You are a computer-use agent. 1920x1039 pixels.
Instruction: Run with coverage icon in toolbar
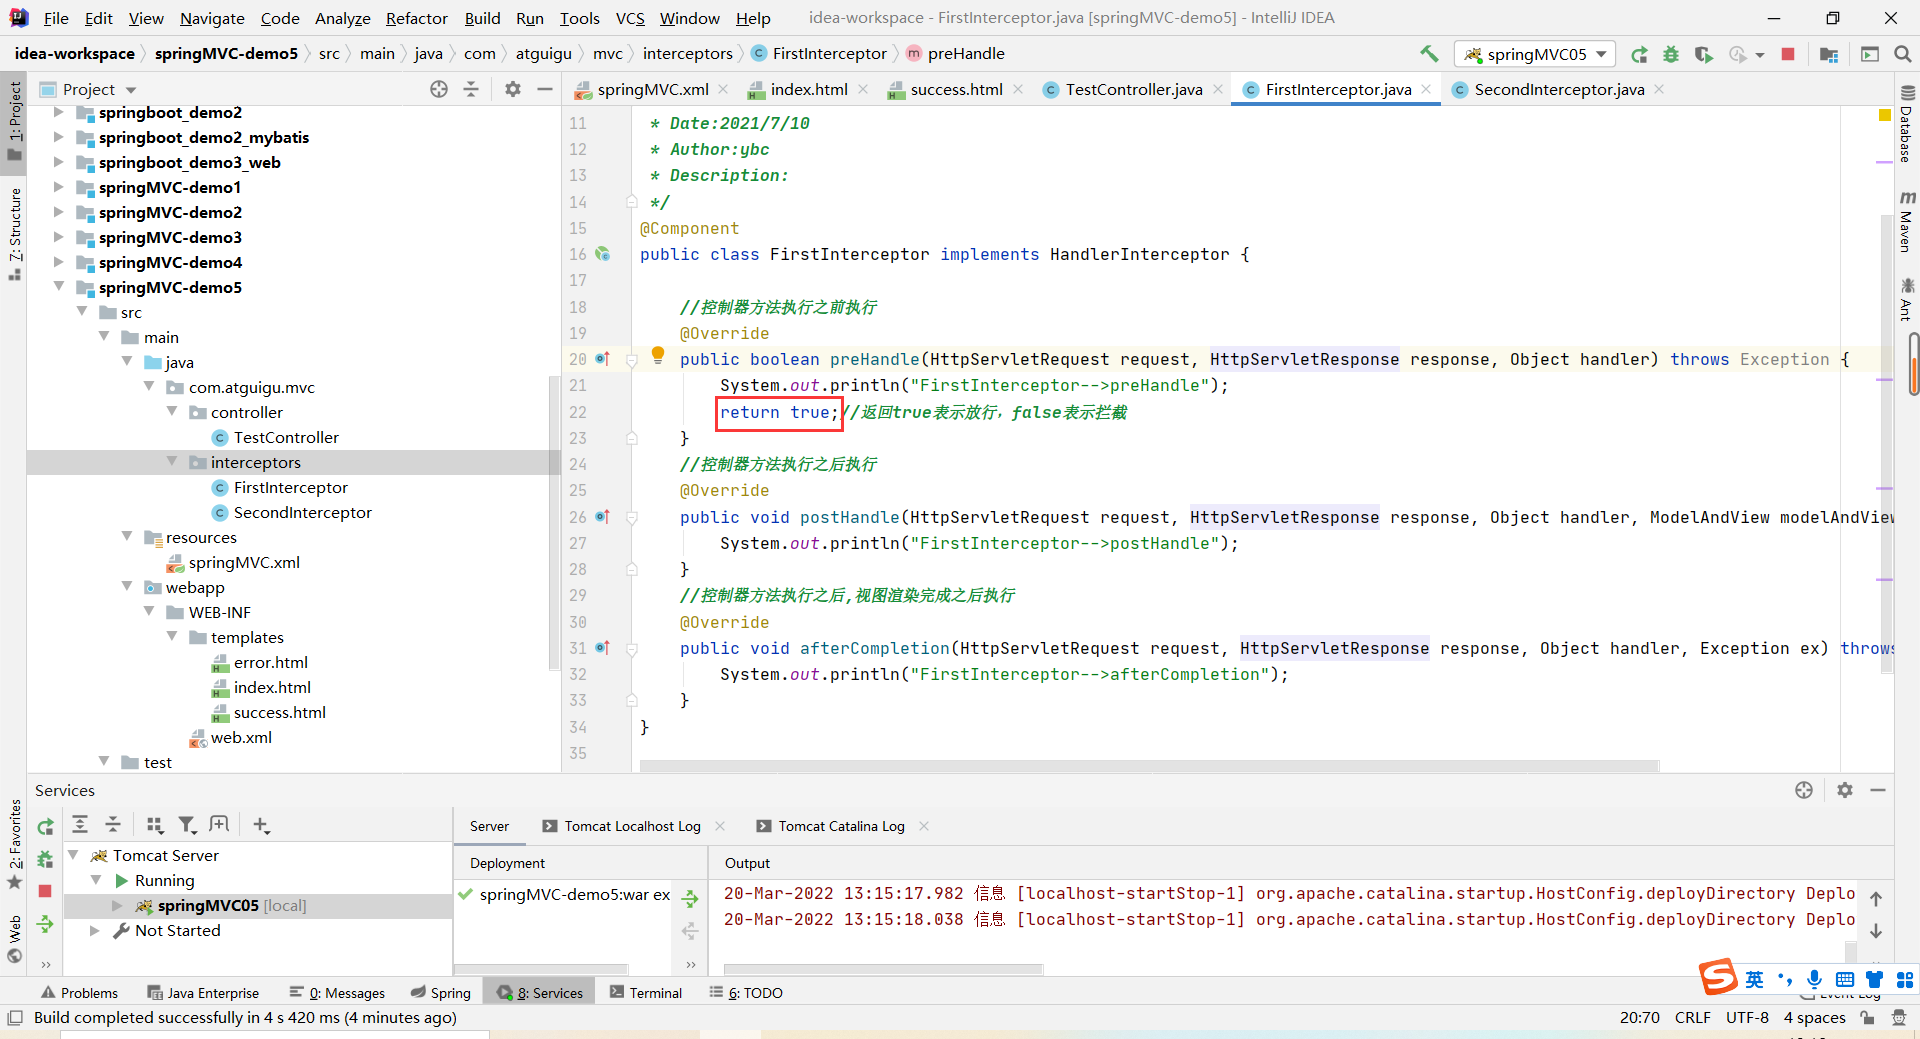coord(1704,54)
